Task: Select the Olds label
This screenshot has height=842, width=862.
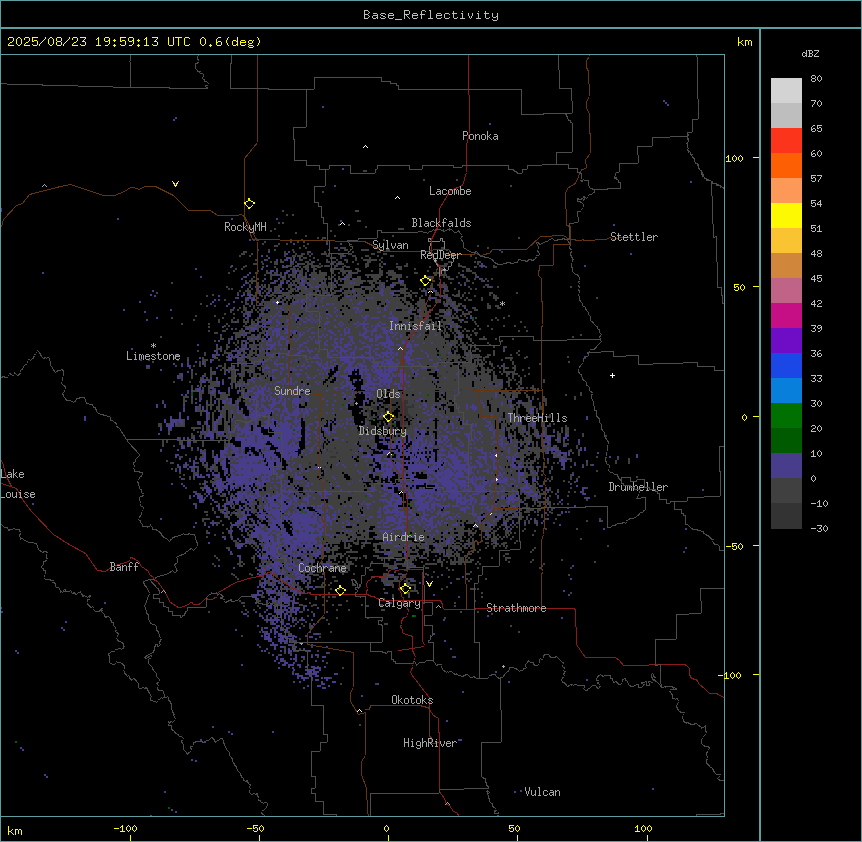Action: point(388,394)
